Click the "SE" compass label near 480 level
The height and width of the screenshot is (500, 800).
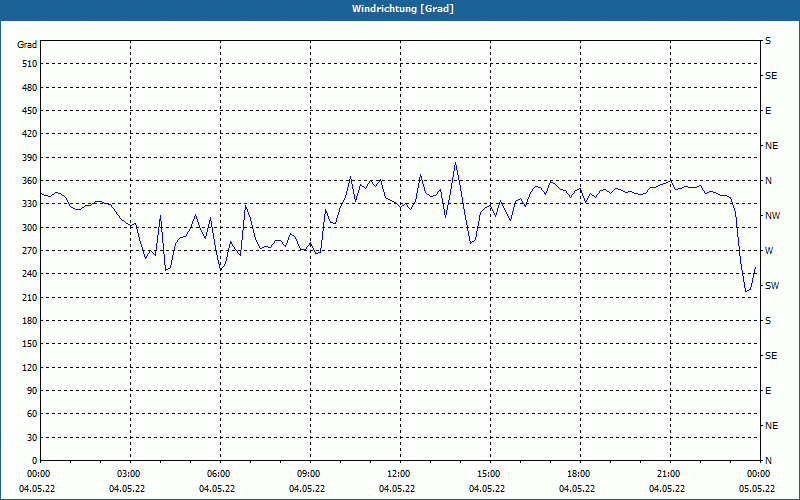tap(771, 76)
